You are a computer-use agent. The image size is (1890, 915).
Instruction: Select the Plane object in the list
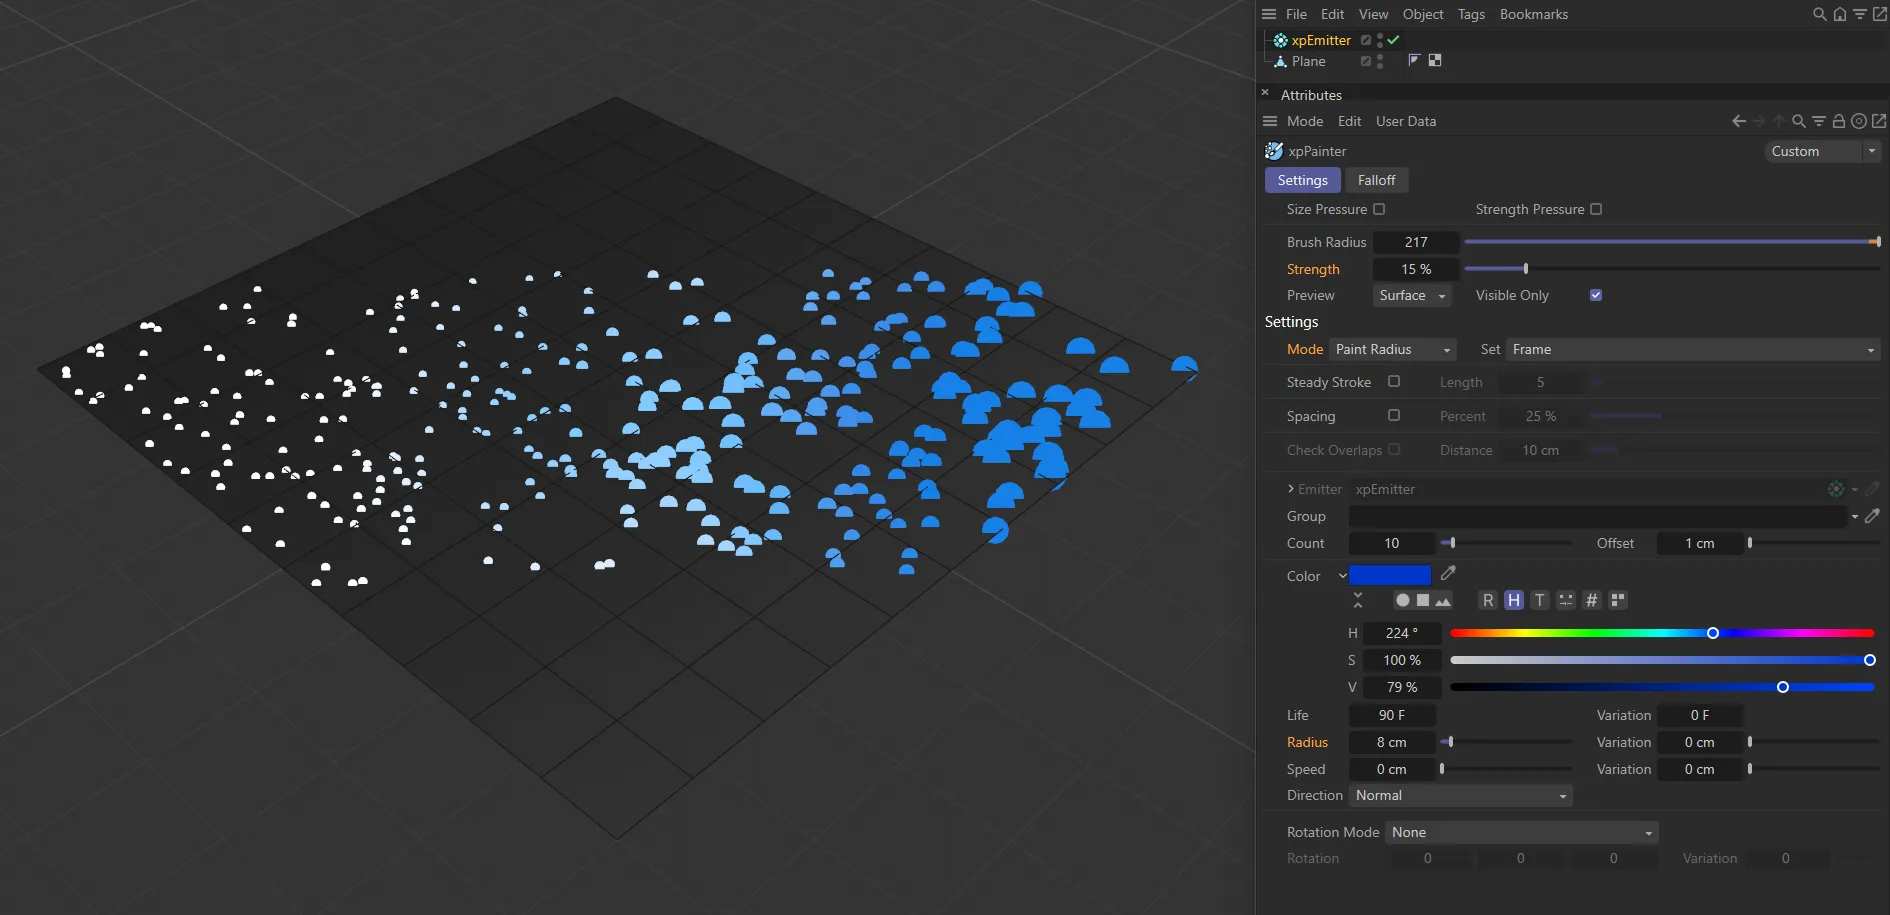pyautogui.click(x=1308, y=61)
